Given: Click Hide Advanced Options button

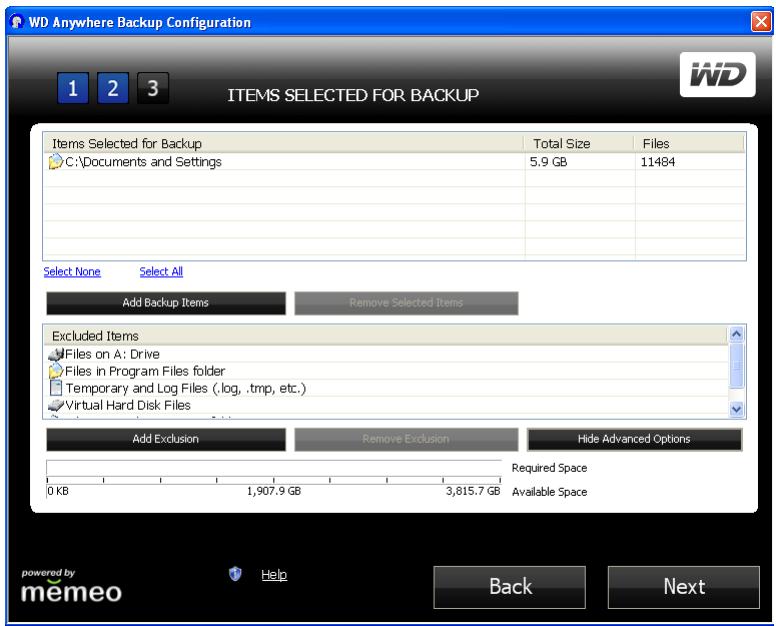Looking at the screenshot, I should [634, 439].
